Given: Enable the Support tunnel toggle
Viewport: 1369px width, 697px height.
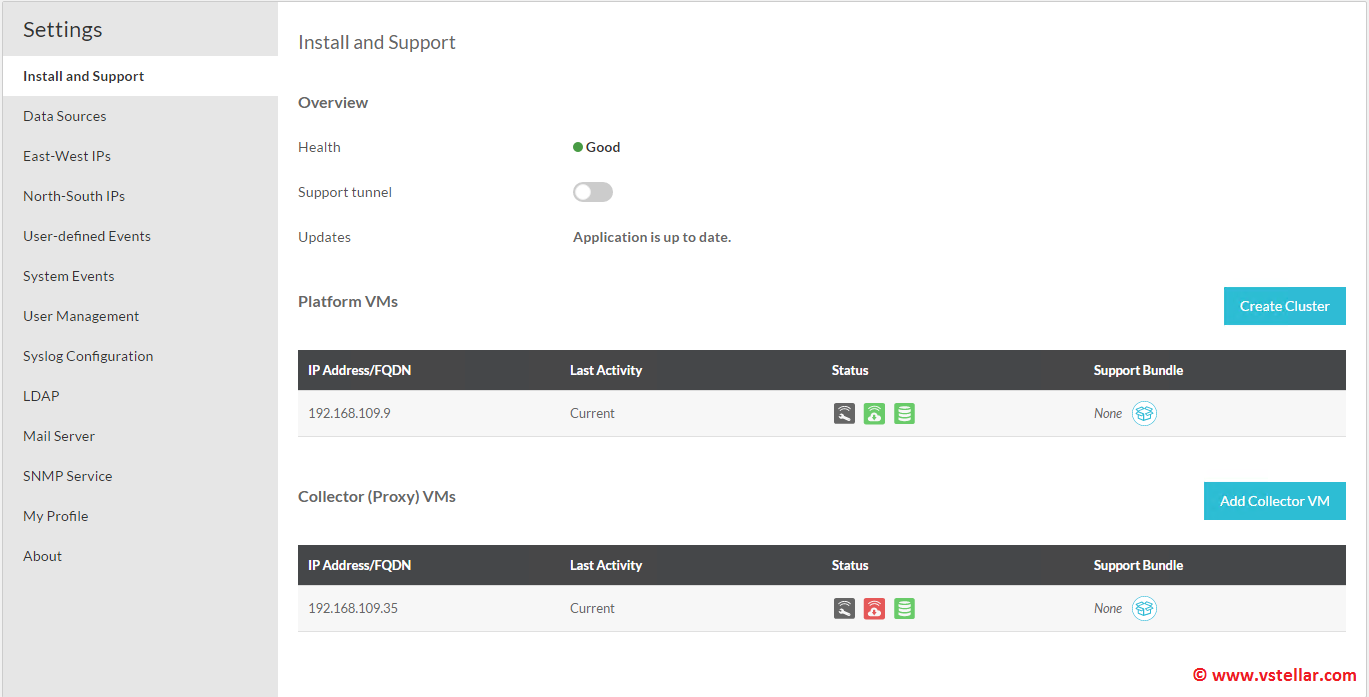Looking at the screenshot, I should coord(592,192).
